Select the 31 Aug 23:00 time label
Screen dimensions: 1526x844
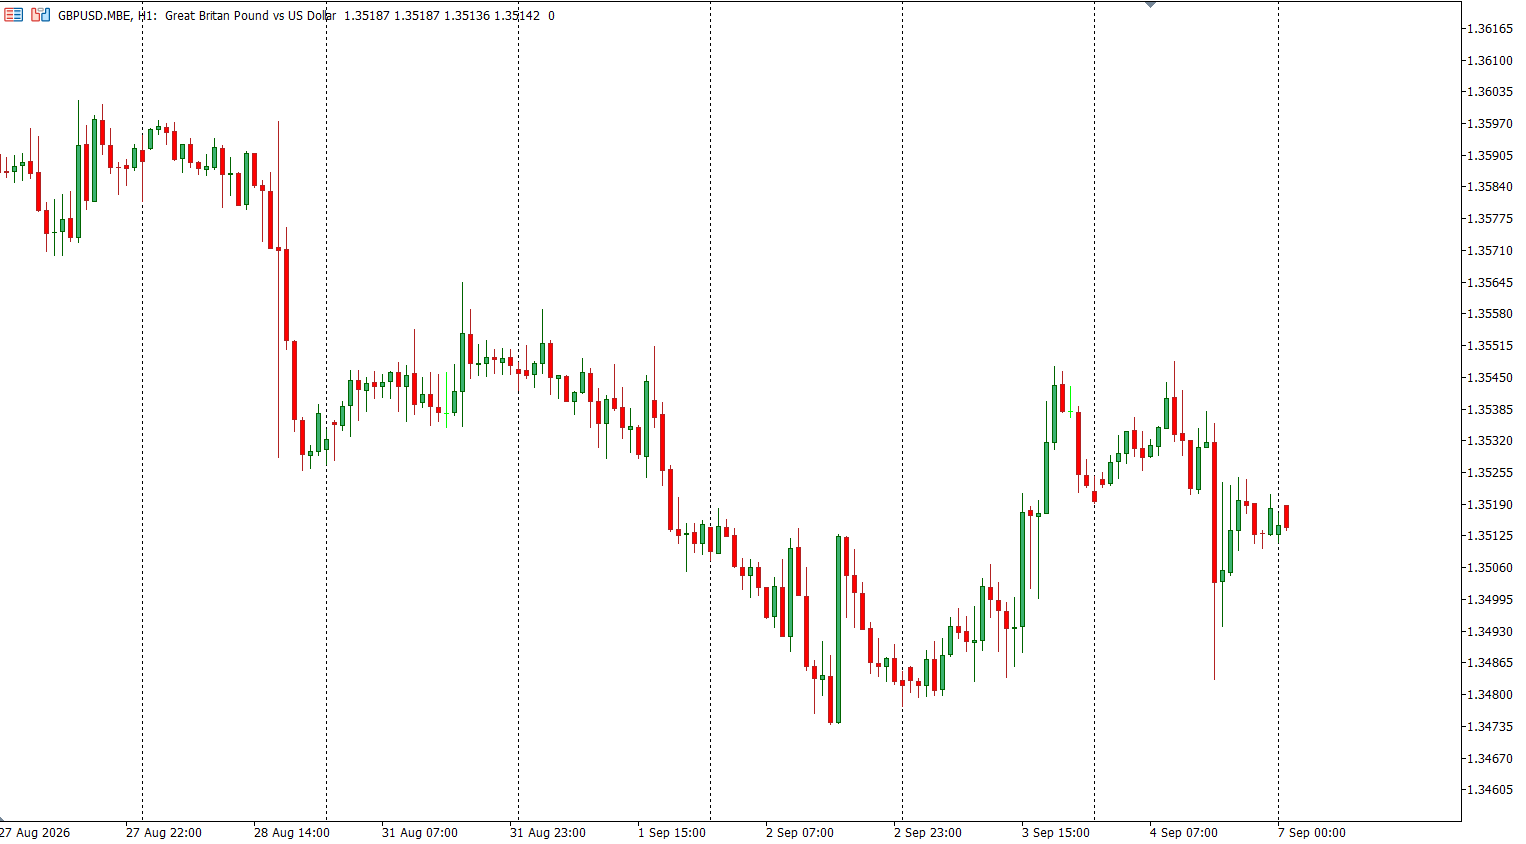pos(547,833)
